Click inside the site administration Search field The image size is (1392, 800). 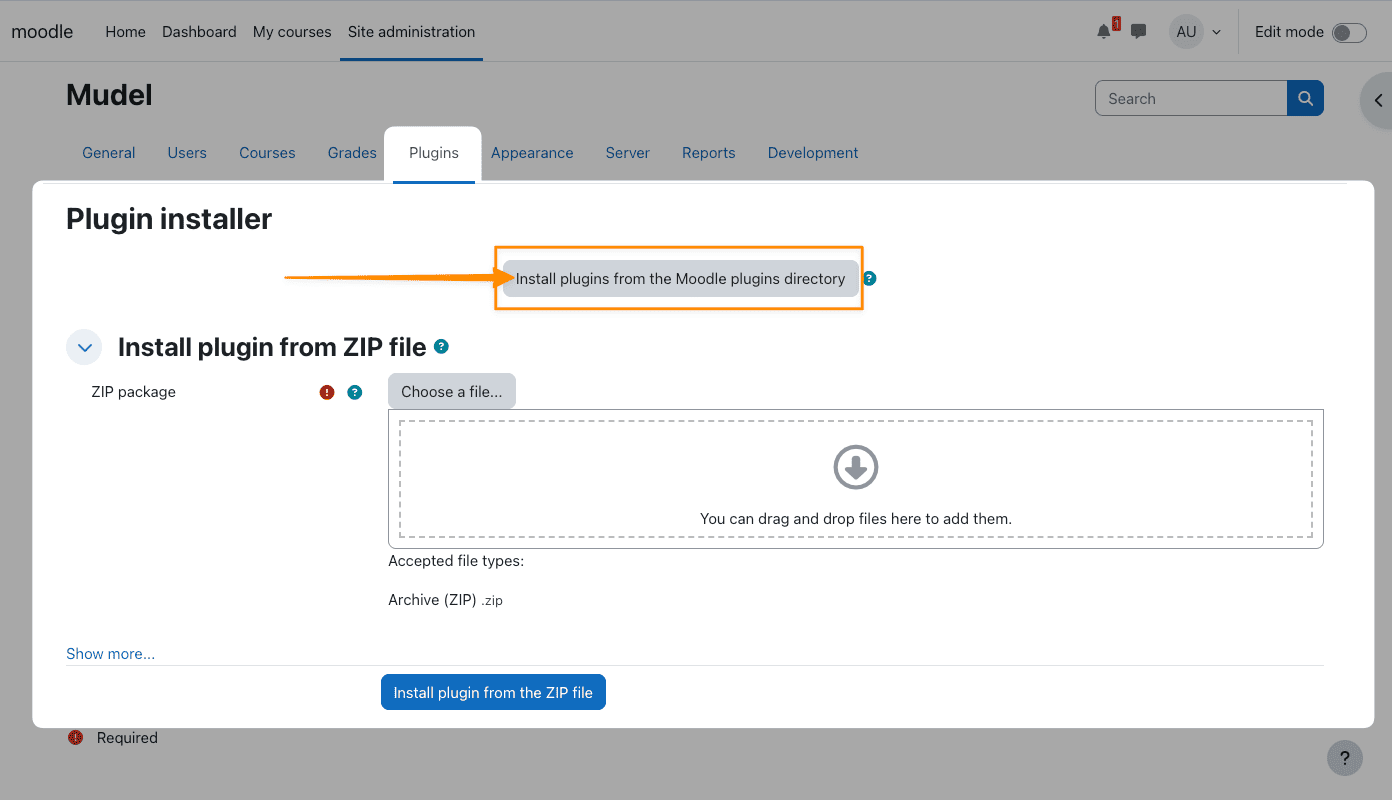coord(1191,98)
